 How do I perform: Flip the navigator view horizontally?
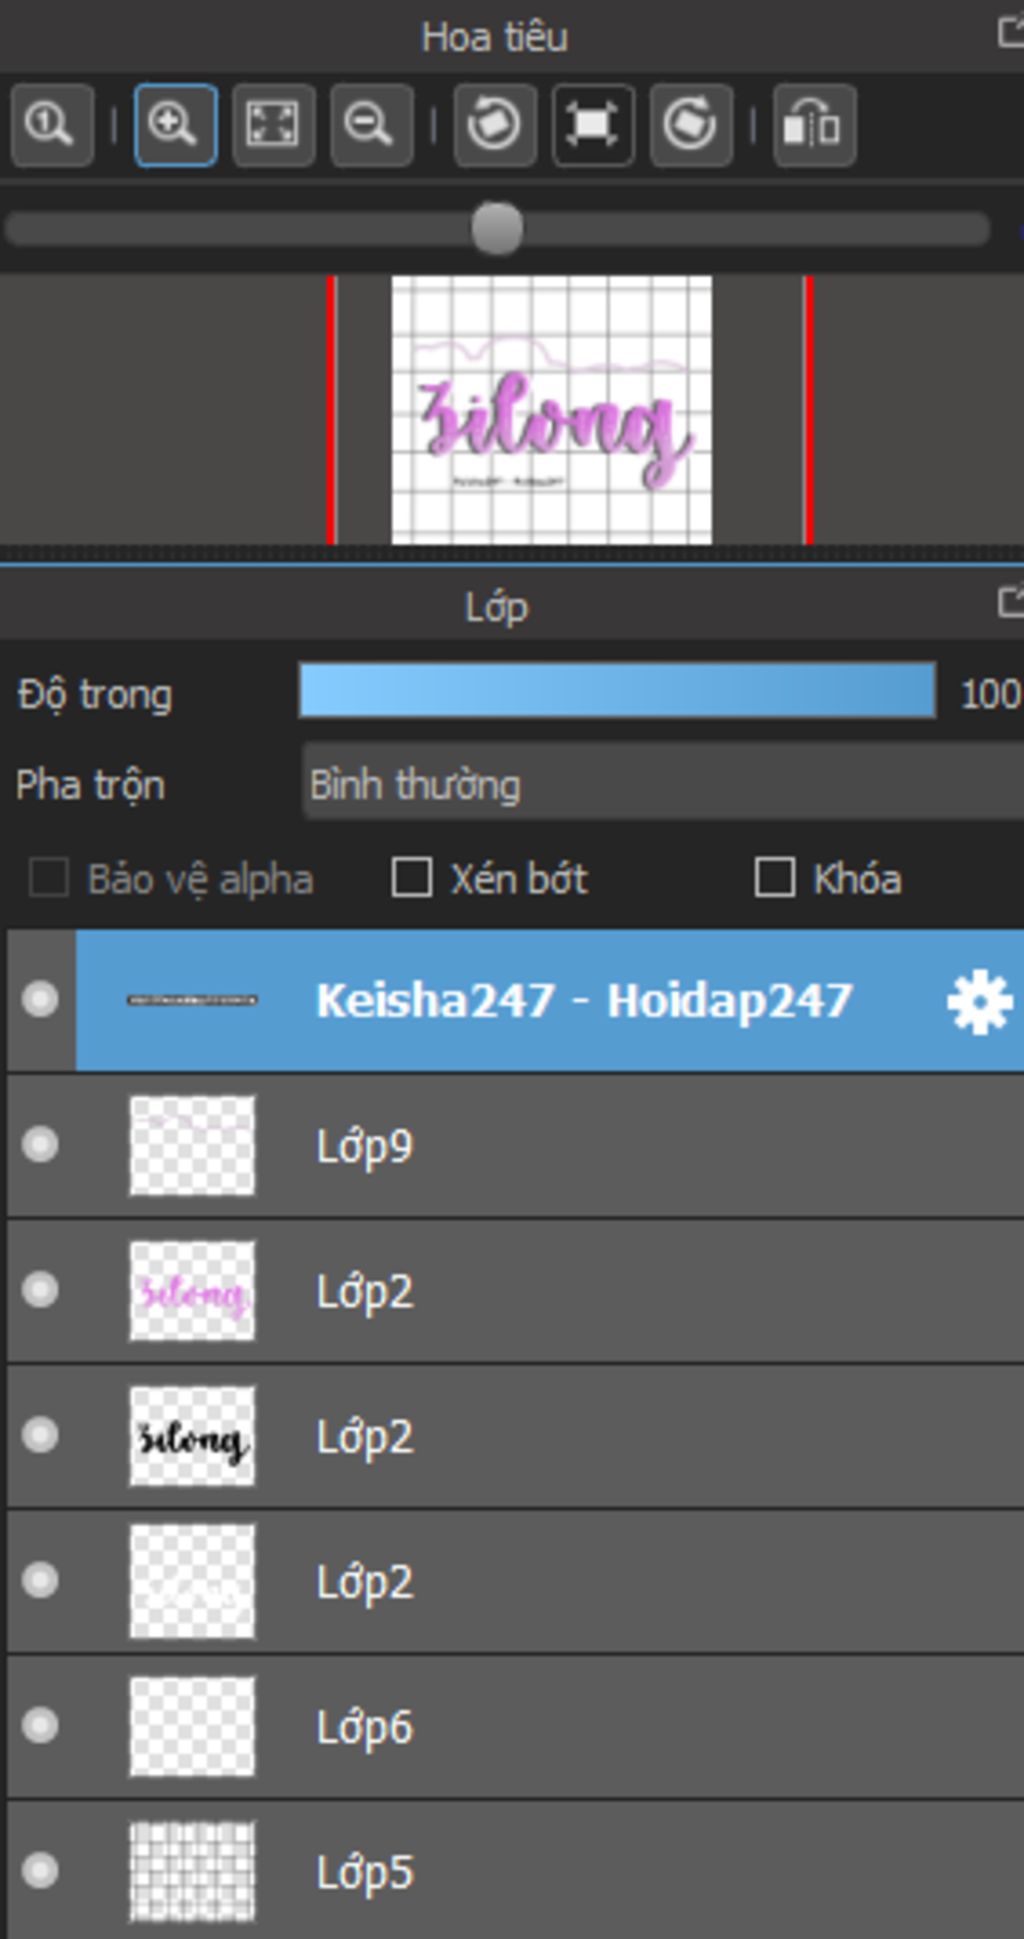814,126
